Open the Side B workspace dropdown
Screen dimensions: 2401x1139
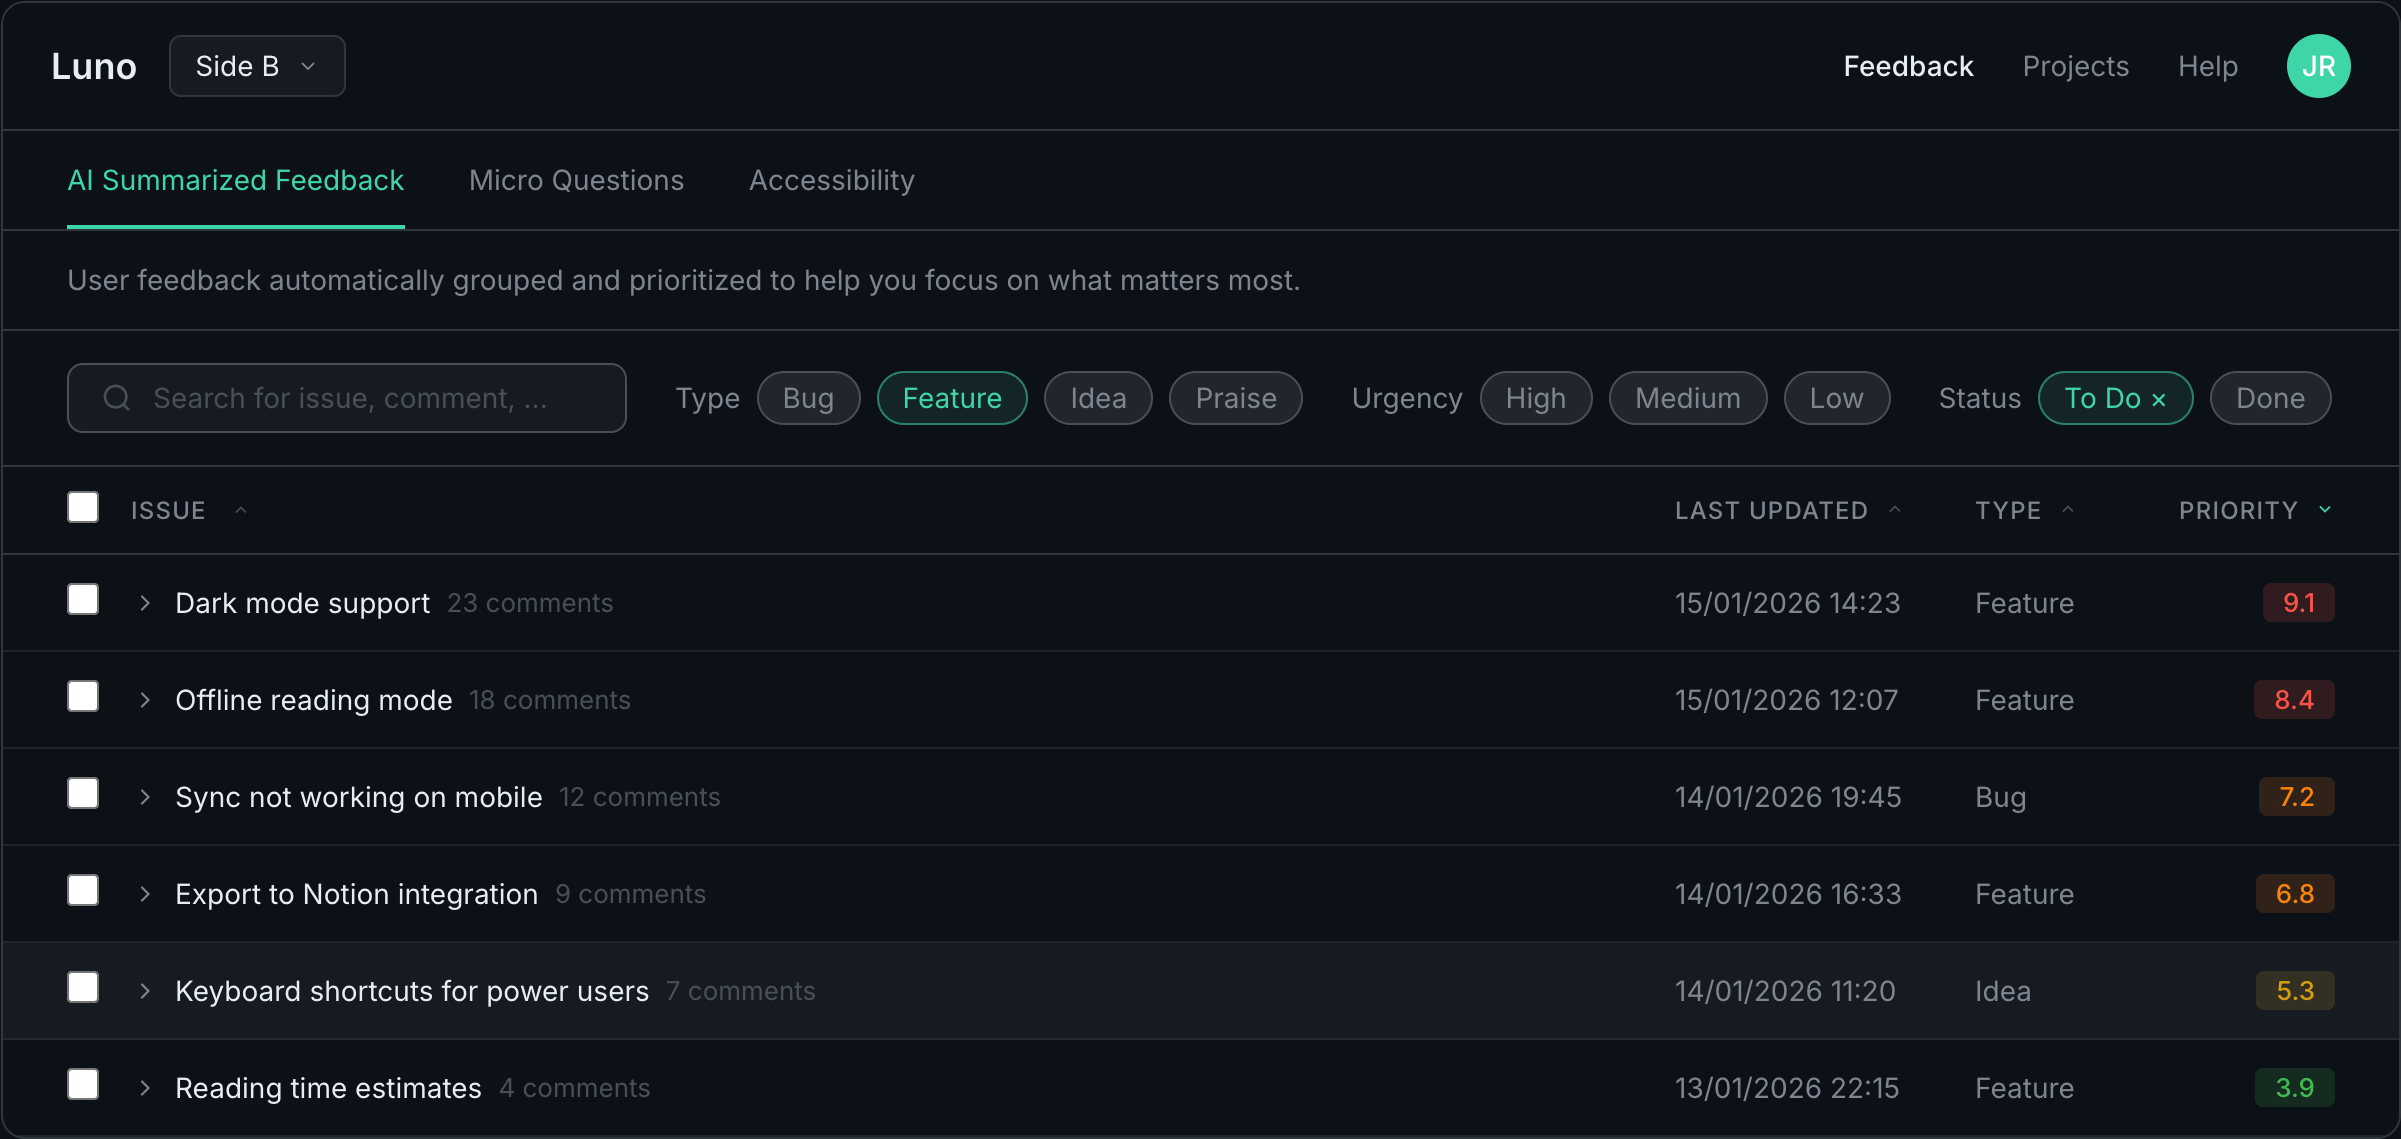click(x=256, y=65)
